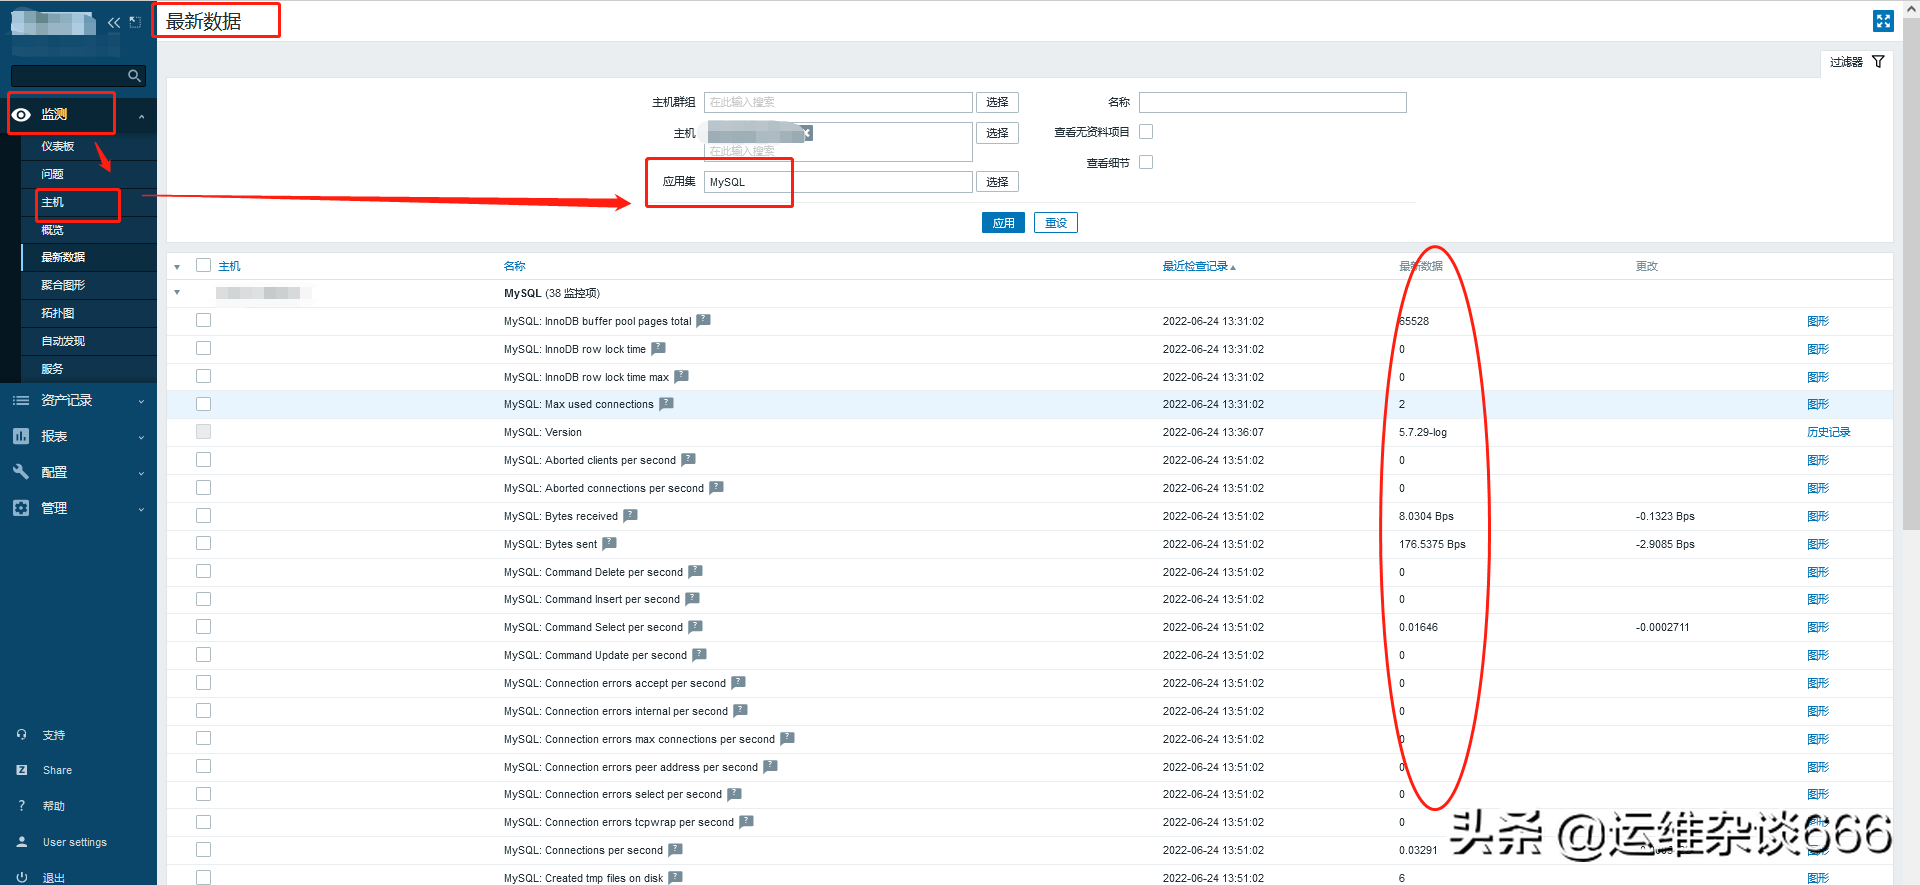Open help icon for Command Select per second

click(695, 627)
